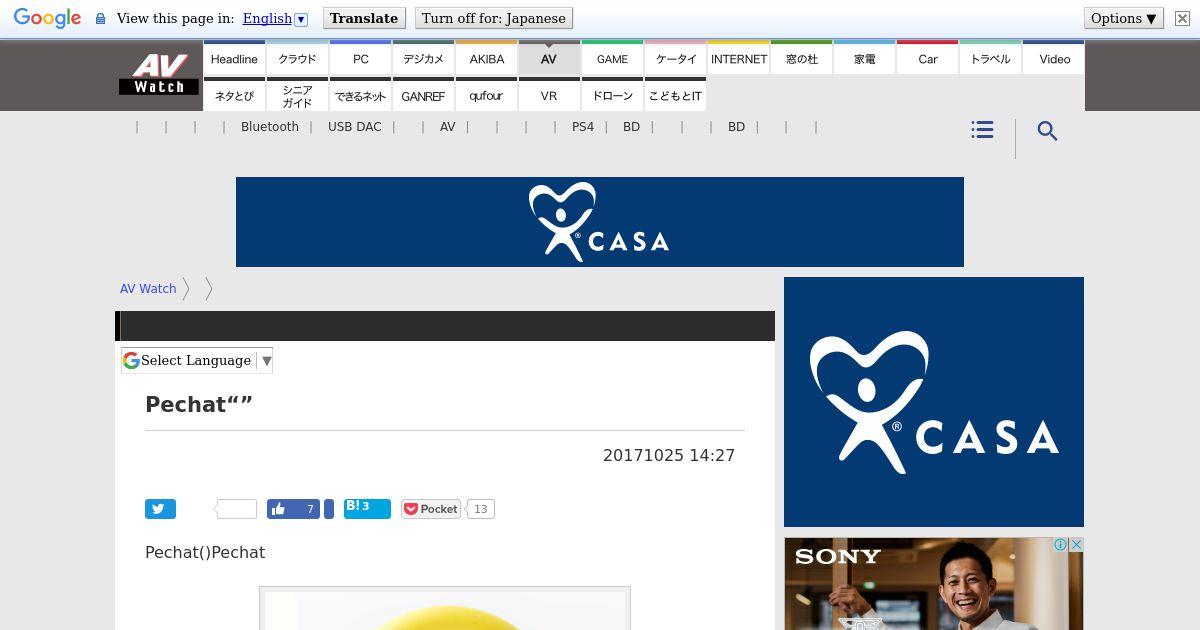Screen dimensions: 1200x630
Task: Click the Pechat article headline
Action: tap(199, 404)
